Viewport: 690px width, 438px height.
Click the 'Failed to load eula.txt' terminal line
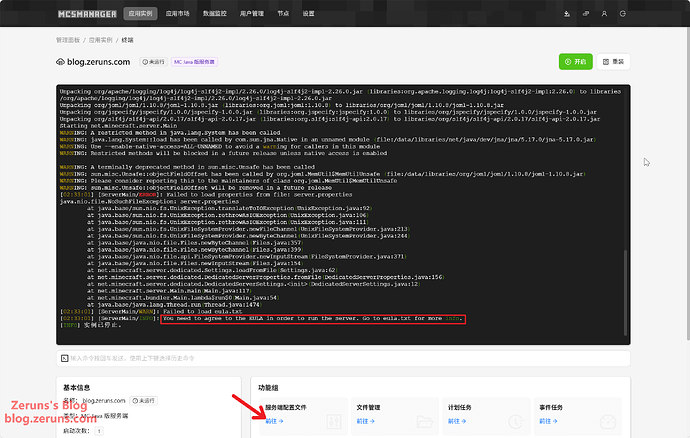pyautogui.click(x=151, y=312)
